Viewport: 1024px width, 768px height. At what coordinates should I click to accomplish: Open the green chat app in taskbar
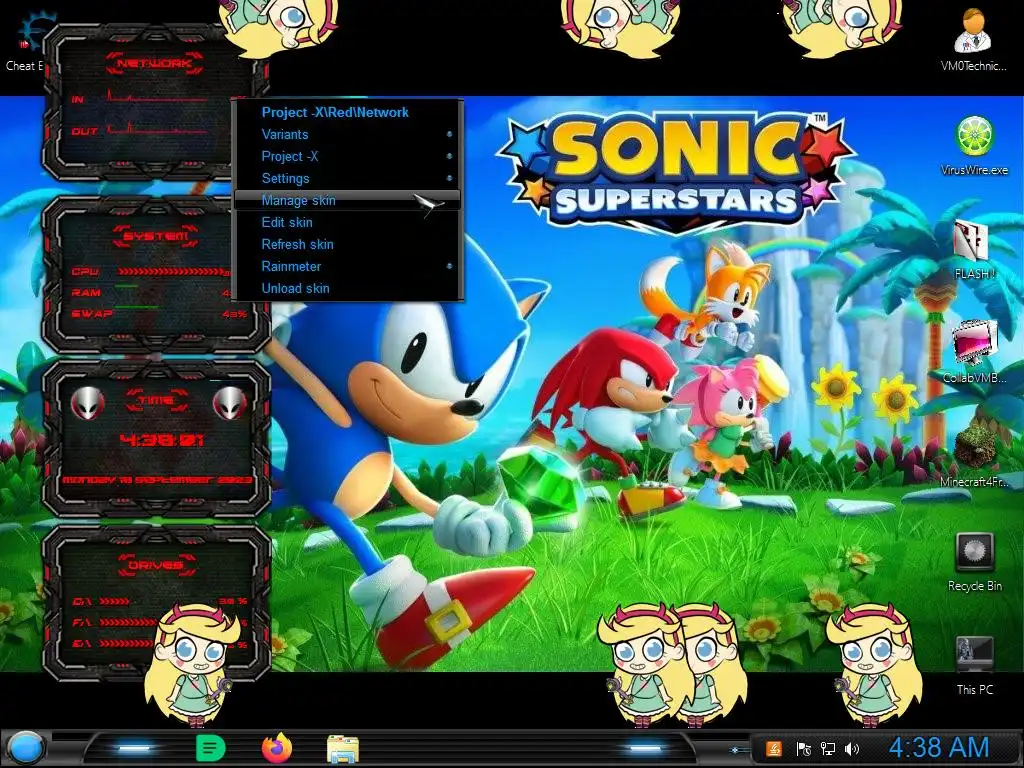coord(210,748)
